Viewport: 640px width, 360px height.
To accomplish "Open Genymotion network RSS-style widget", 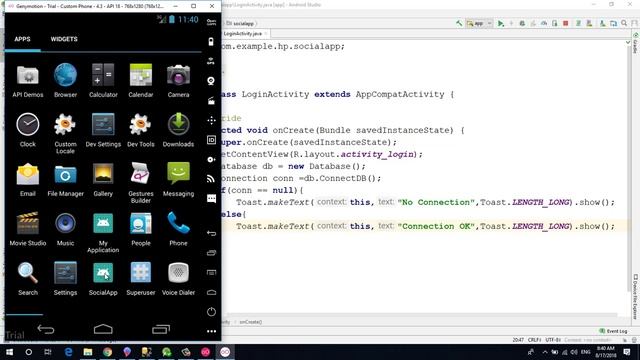I will (x=211, y=179).
